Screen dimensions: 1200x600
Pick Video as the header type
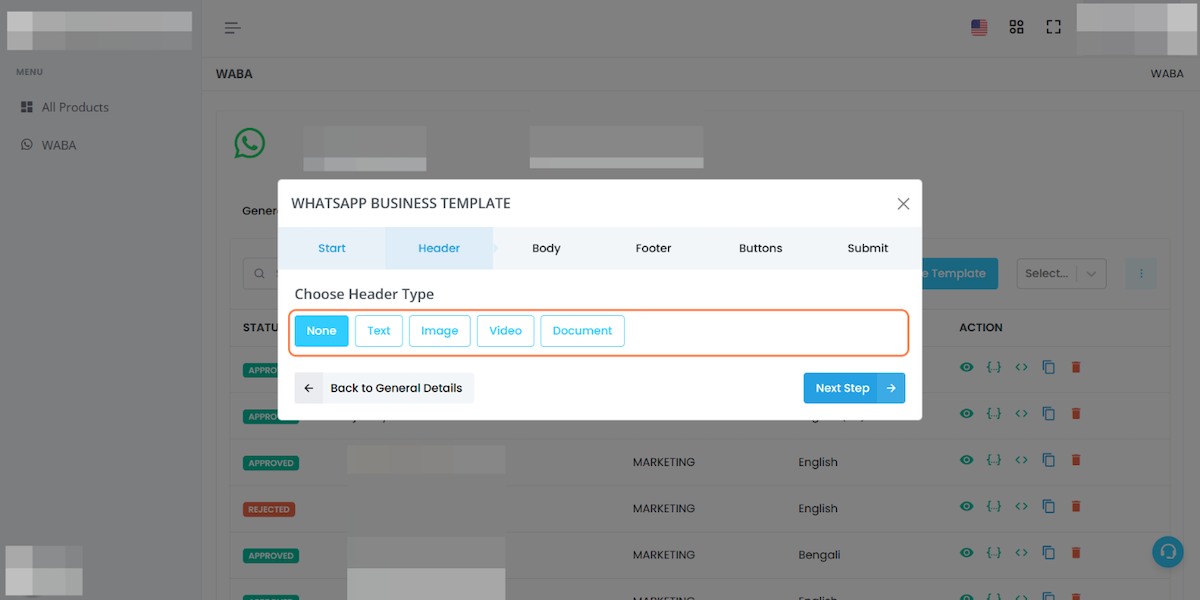click(x=505, y=331)
